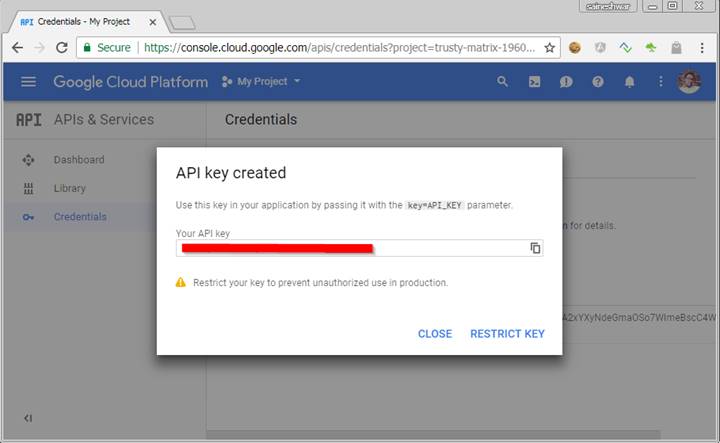This screenshot has width=720, height=443.
Task: Click the gray bag extension icon
Action: coord(676,47)
